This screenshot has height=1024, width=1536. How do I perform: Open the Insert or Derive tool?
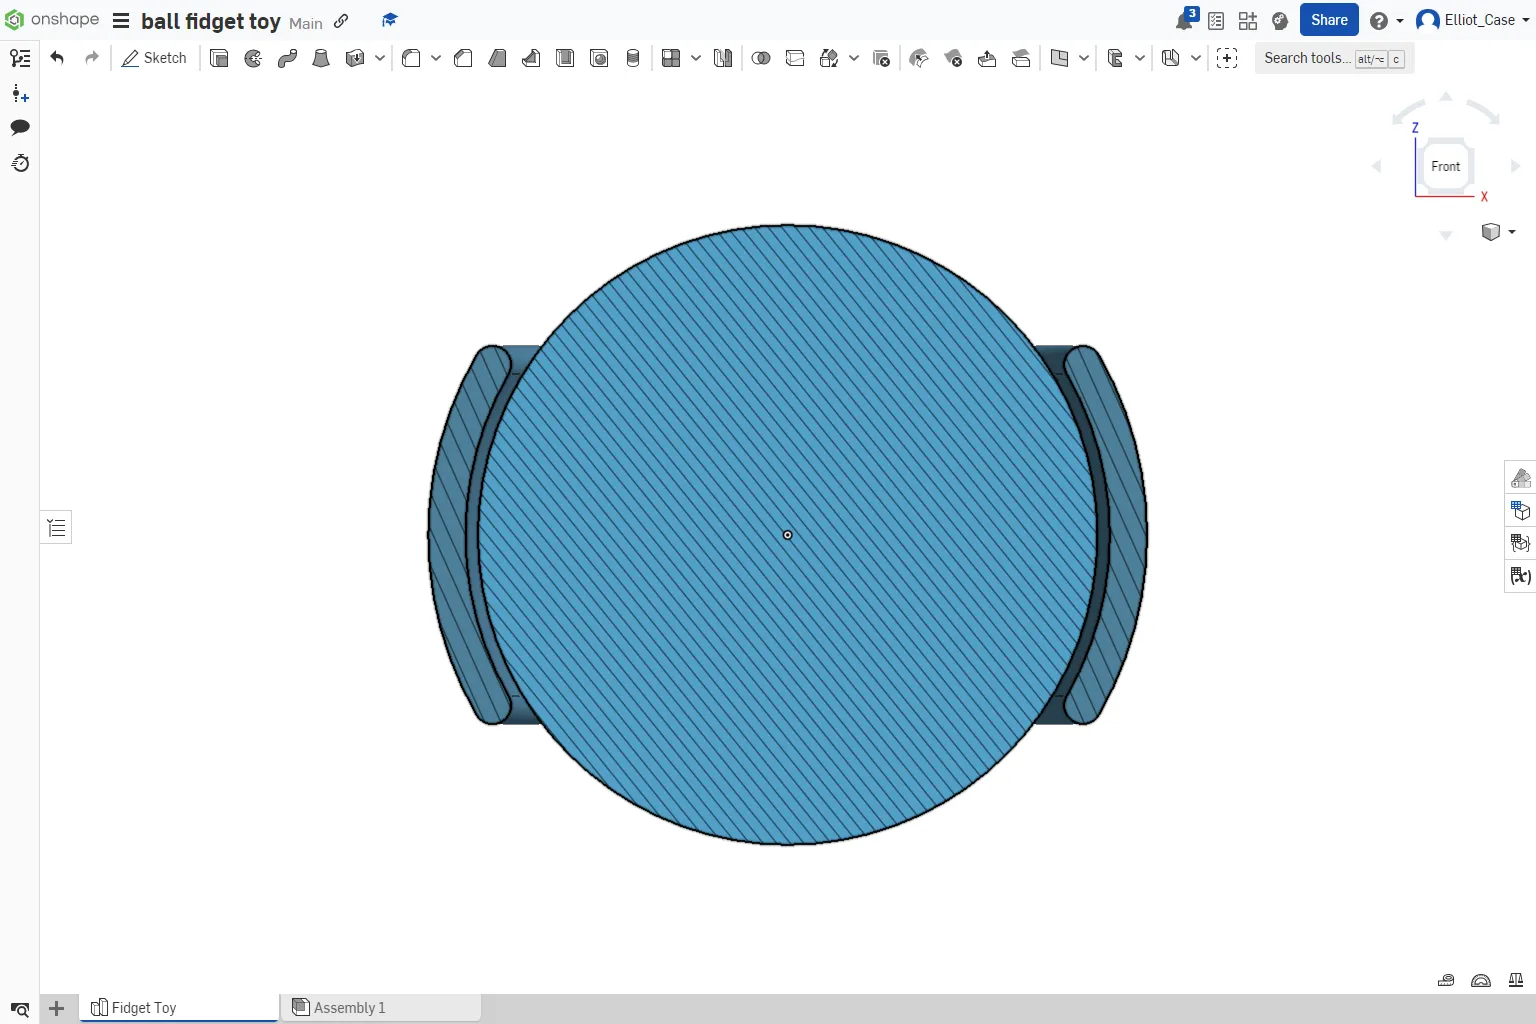(1227, 58)
